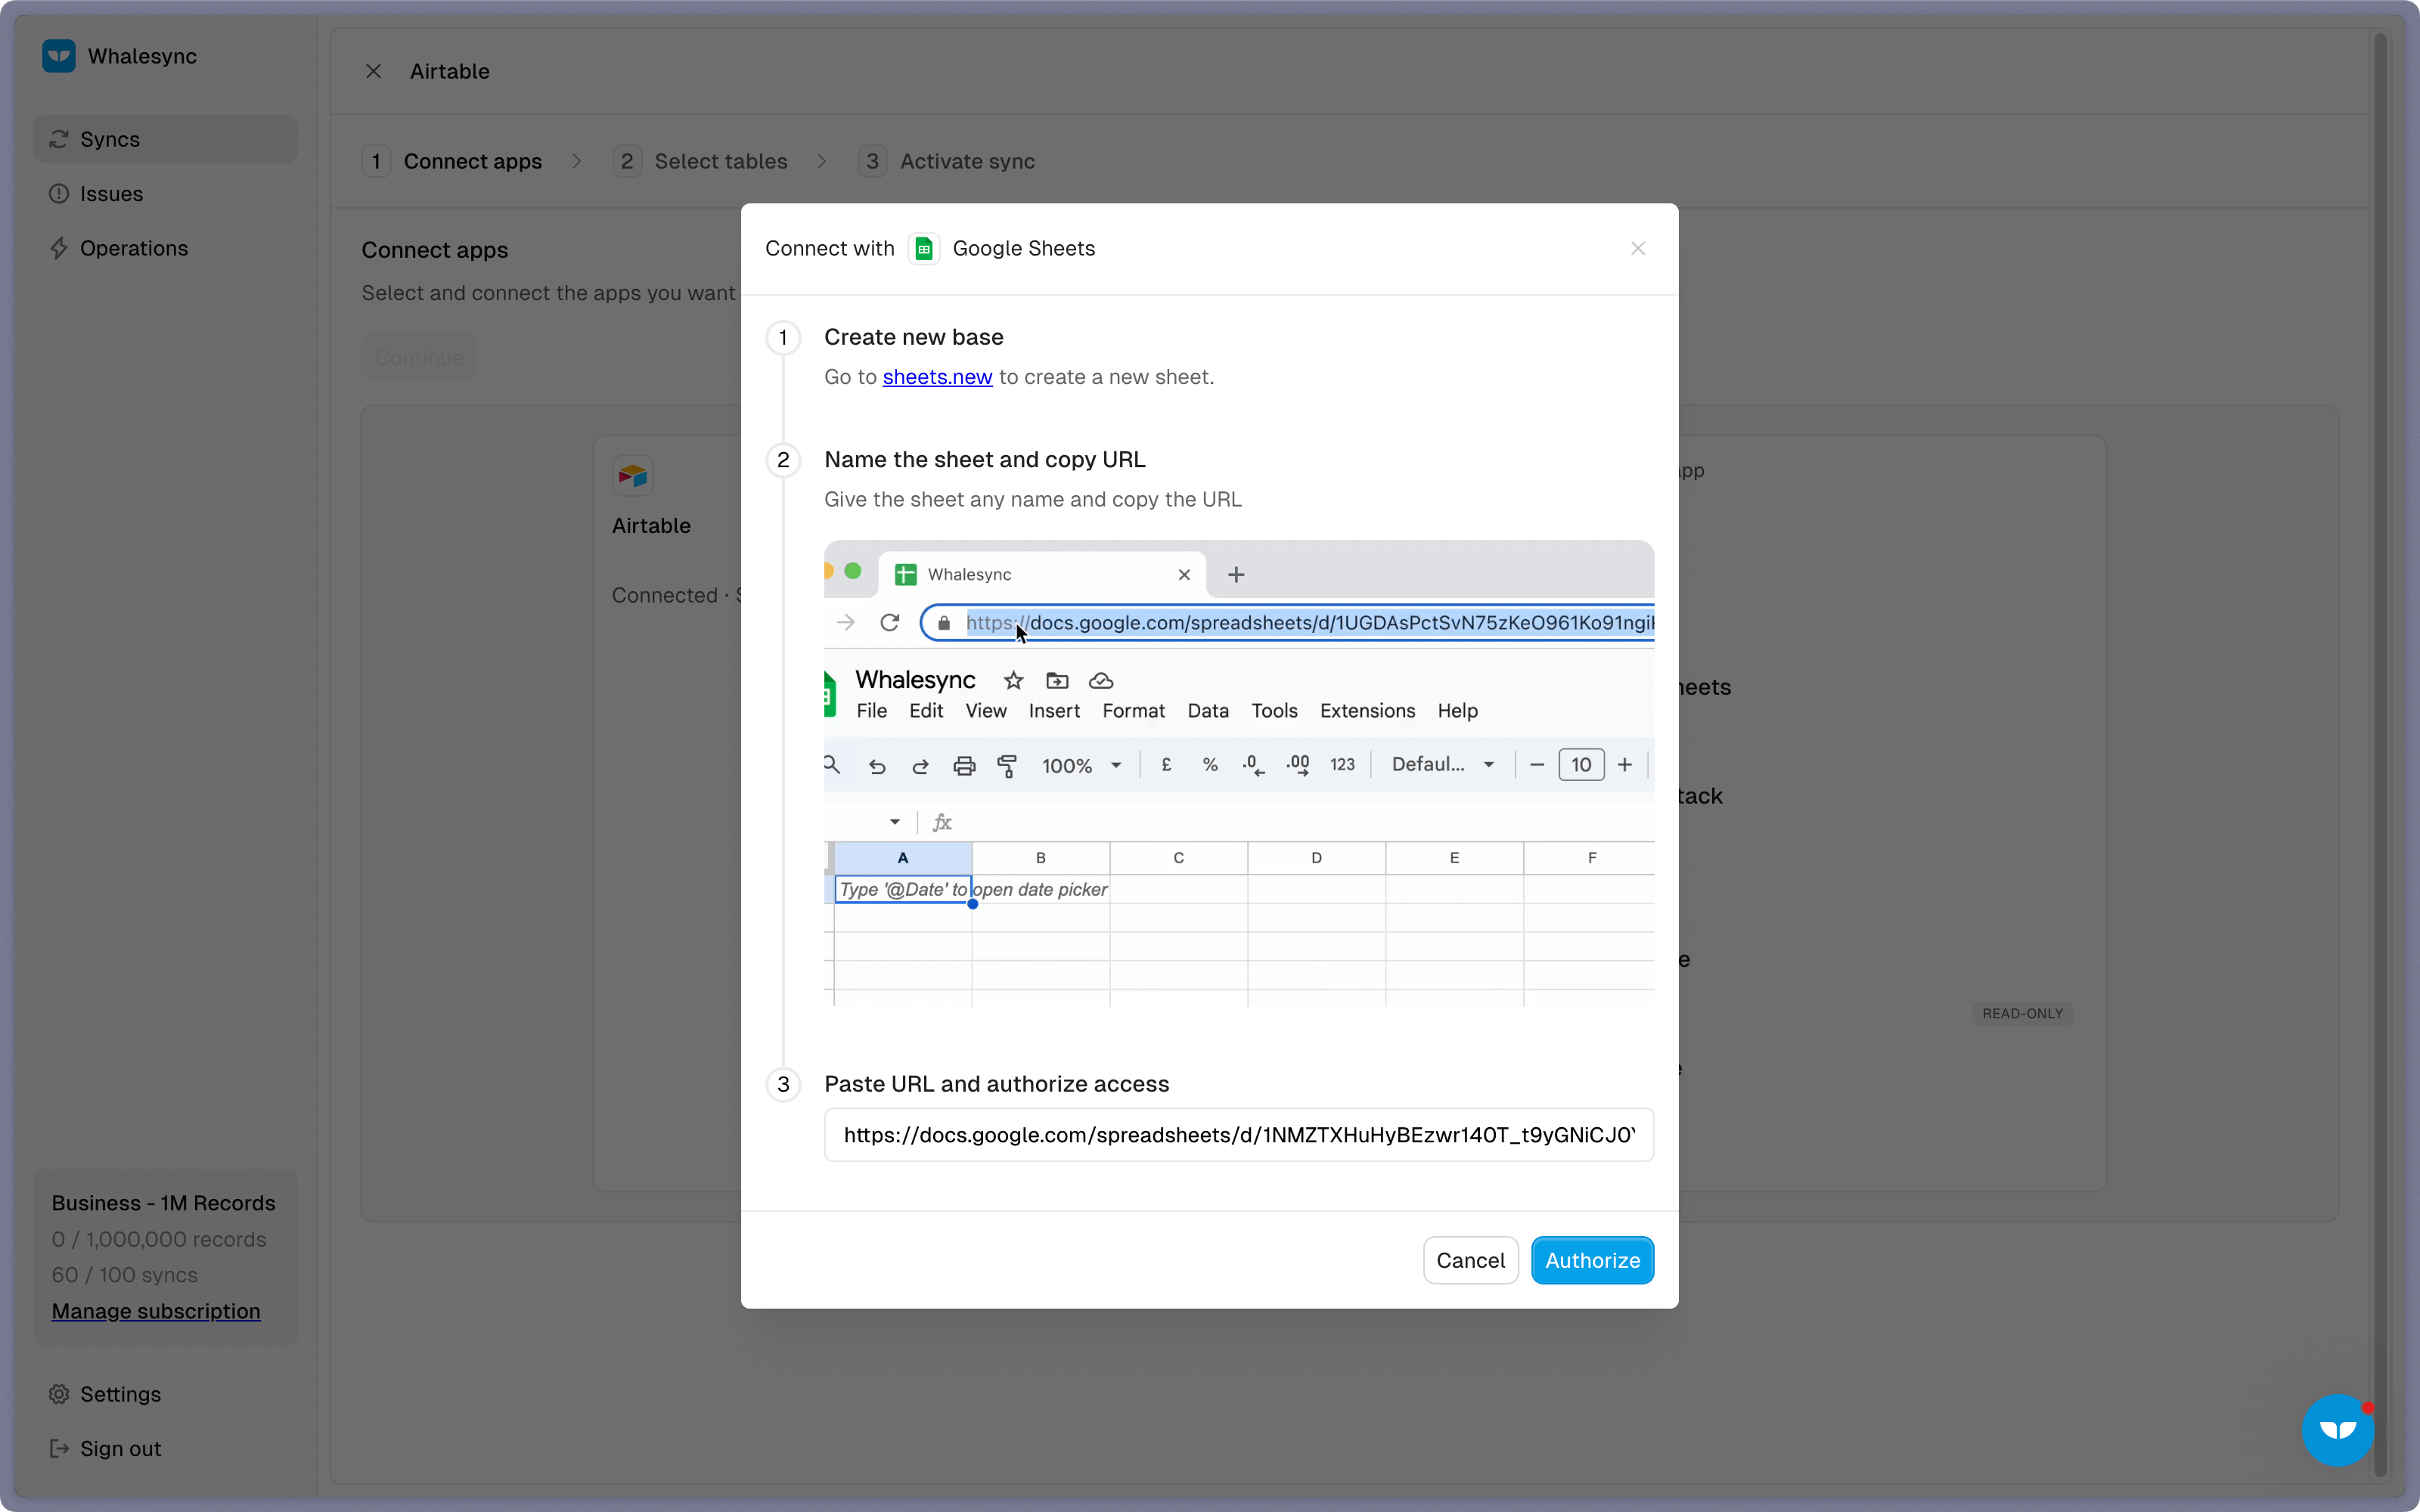
Task: Click 'Name the sheet and copy URL' heading
Action: click(x=985, y=459)
